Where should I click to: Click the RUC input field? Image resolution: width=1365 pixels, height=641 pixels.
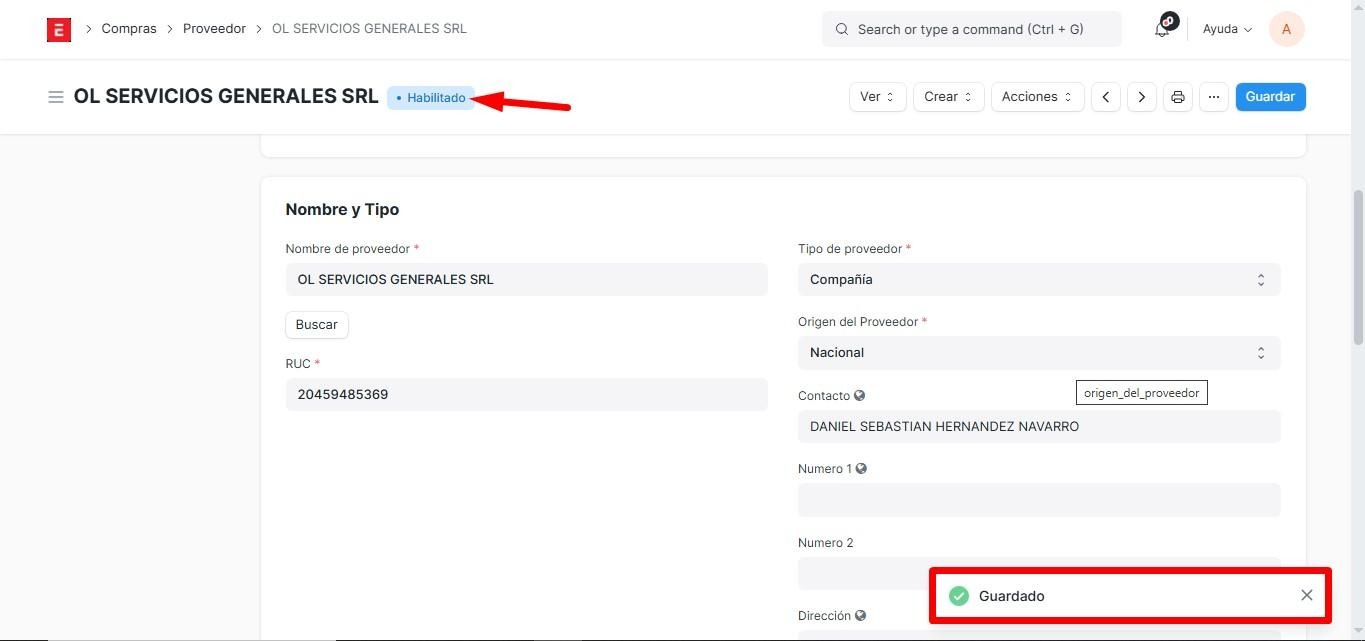tap(526, 395)
